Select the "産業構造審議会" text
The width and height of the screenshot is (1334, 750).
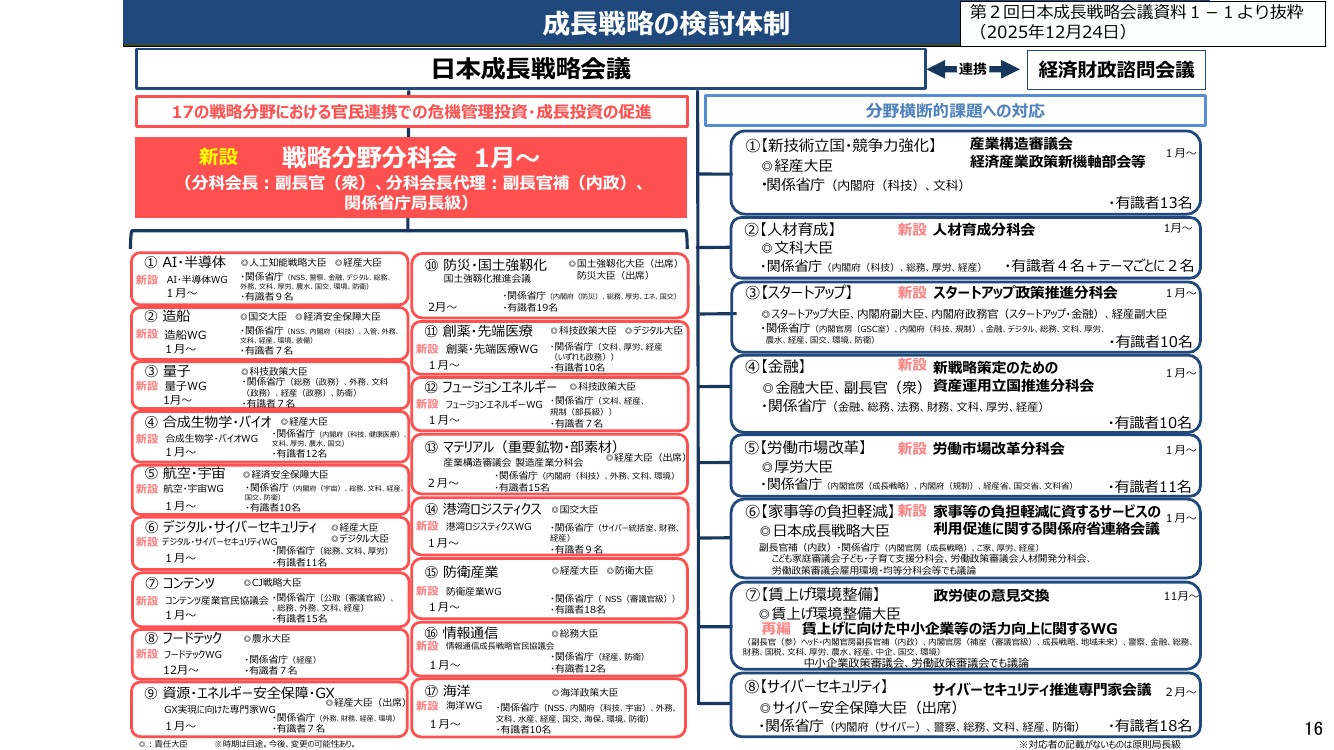[x=1021, y=143]
